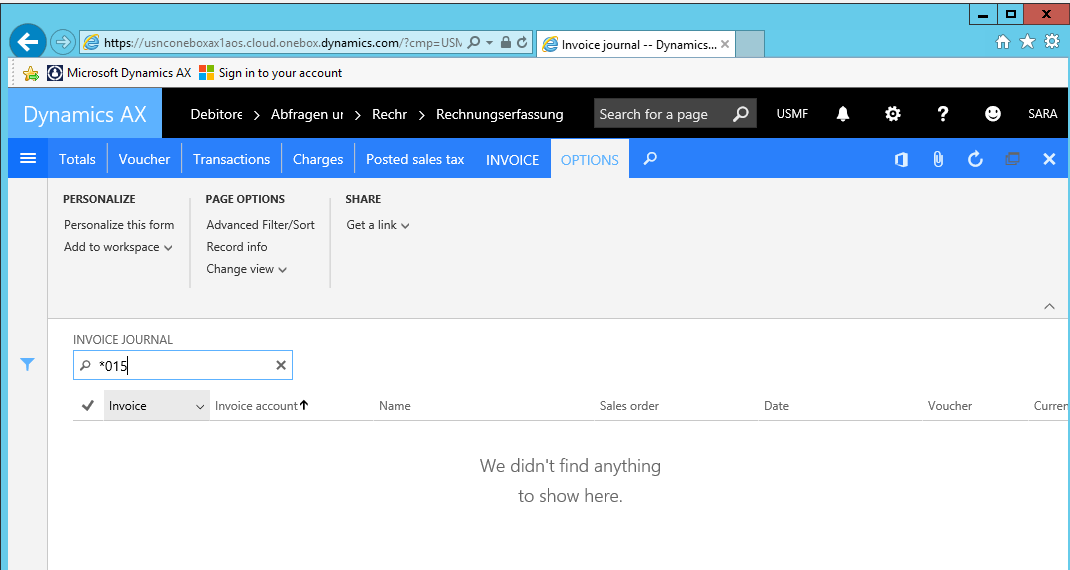Open the Get a link dropdown
Screen dimensions: 1070x570
pyautogui.click(x=378, y=225)
